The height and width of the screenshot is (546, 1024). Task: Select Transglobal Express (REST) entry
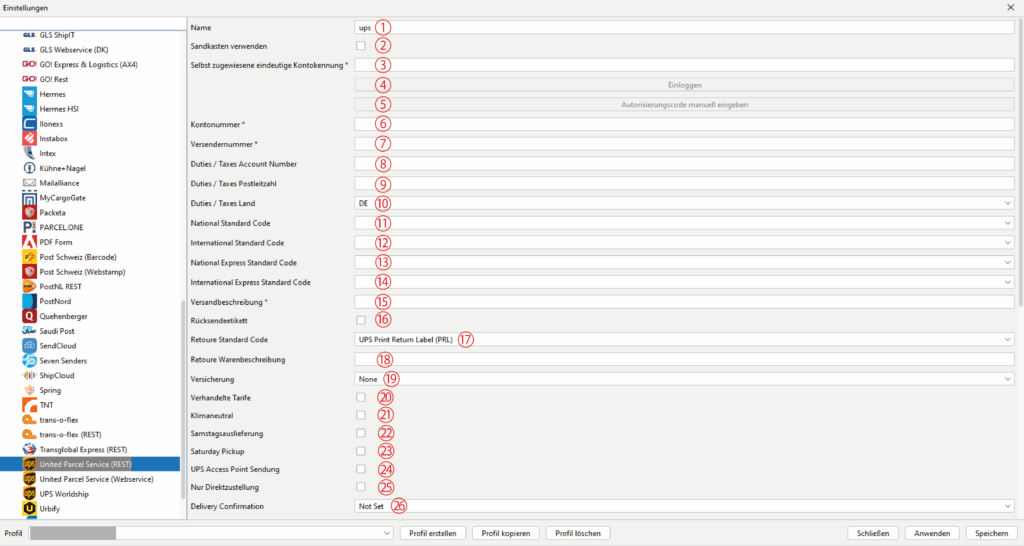(x=83, y=449)
